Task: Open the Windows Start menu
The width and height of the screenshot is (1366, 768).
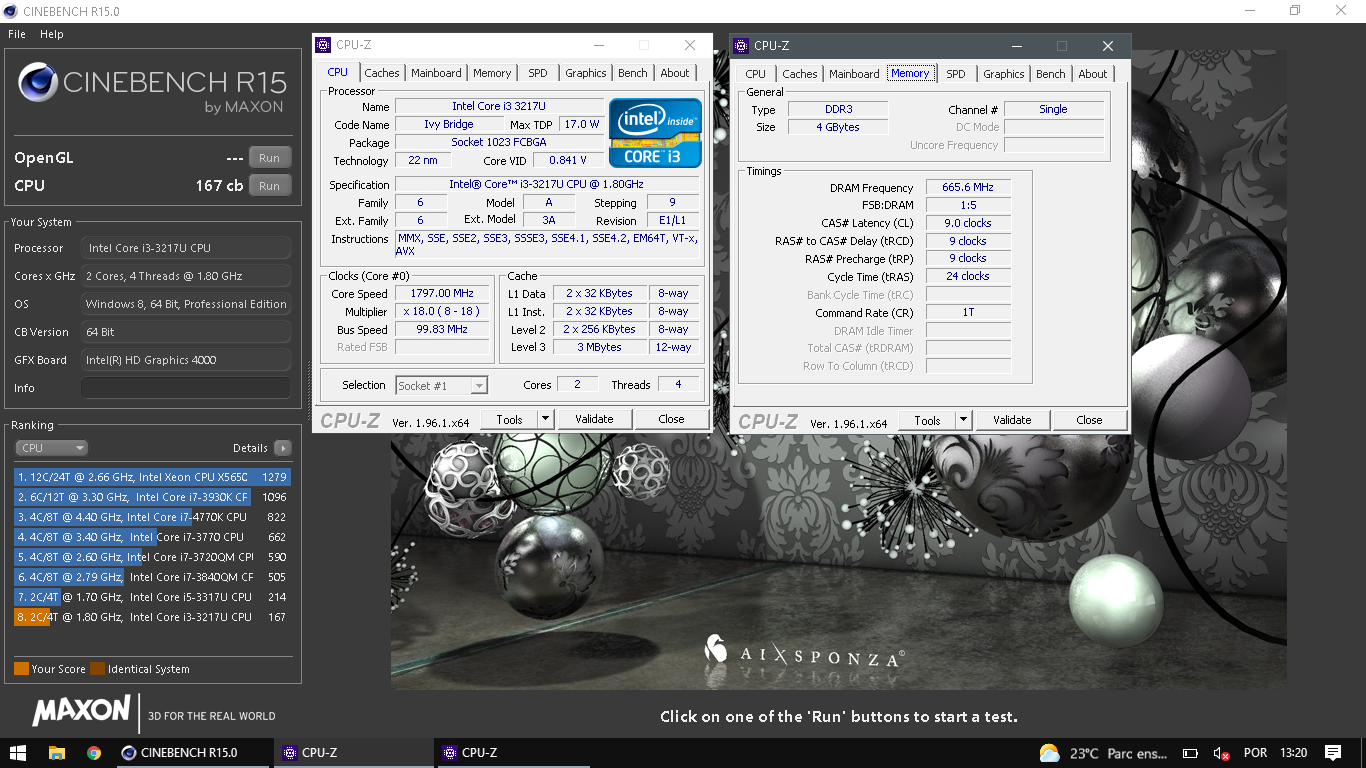Action: coord(18,753)
